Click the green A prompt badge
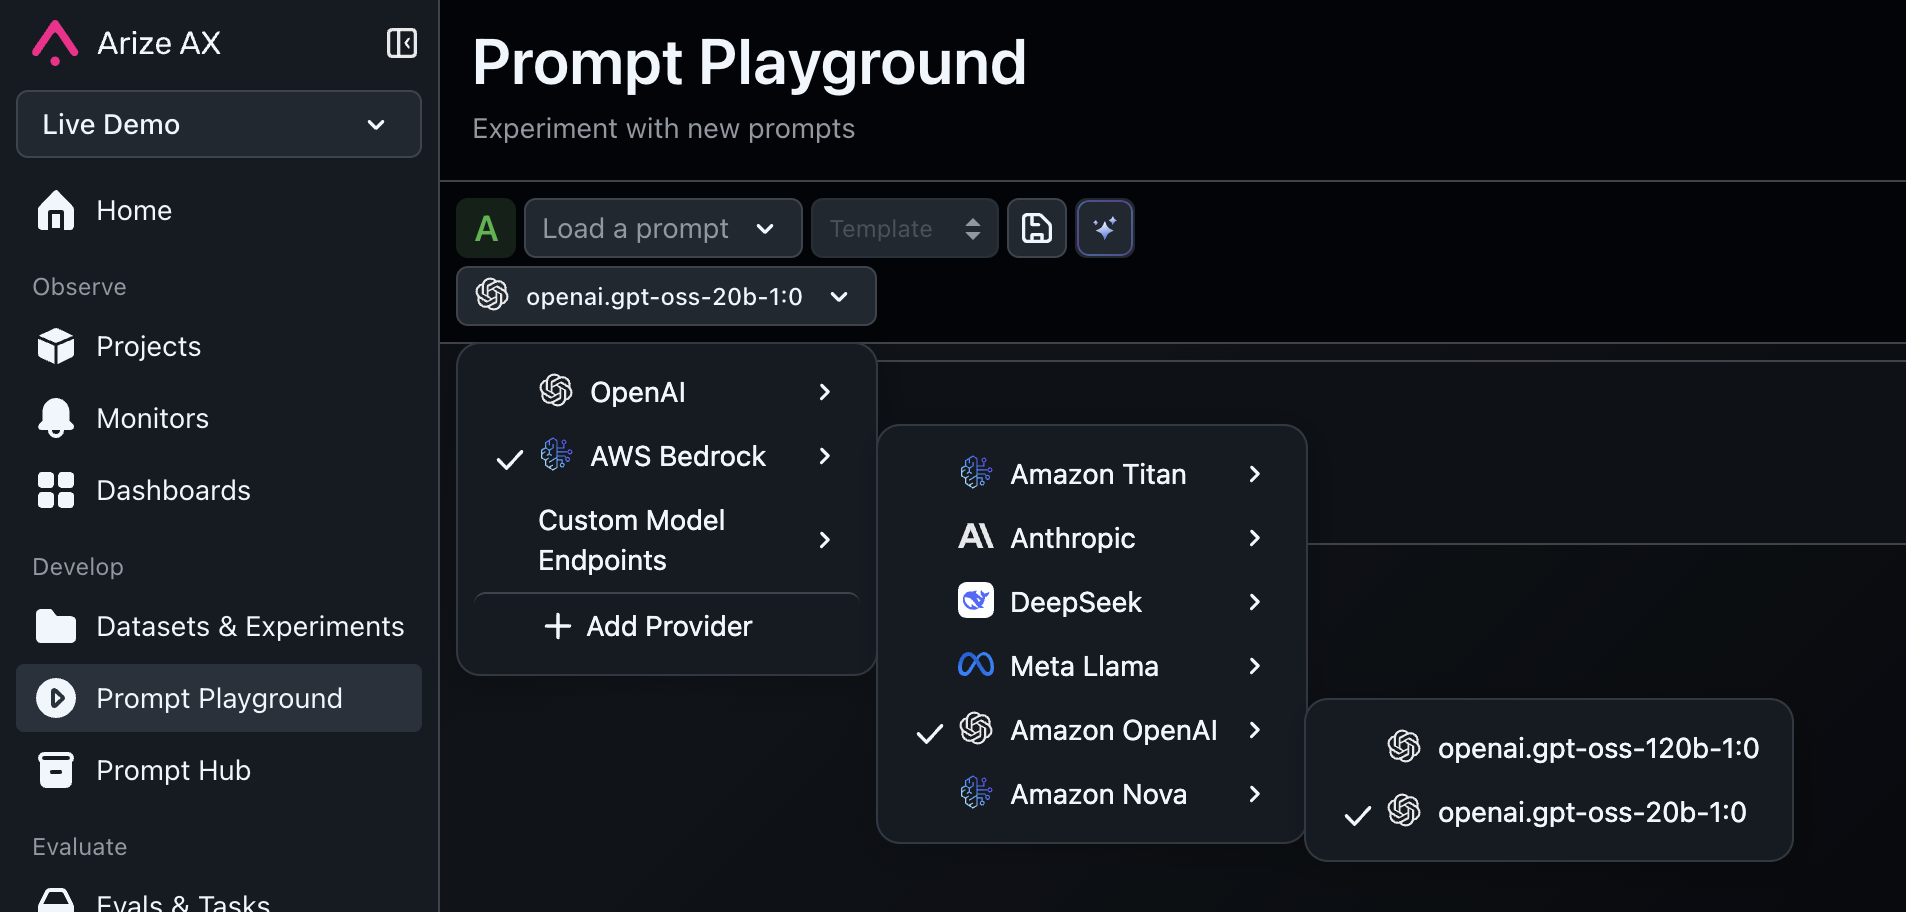This screenshot has height=912, width=1906. tap(486, 228)
